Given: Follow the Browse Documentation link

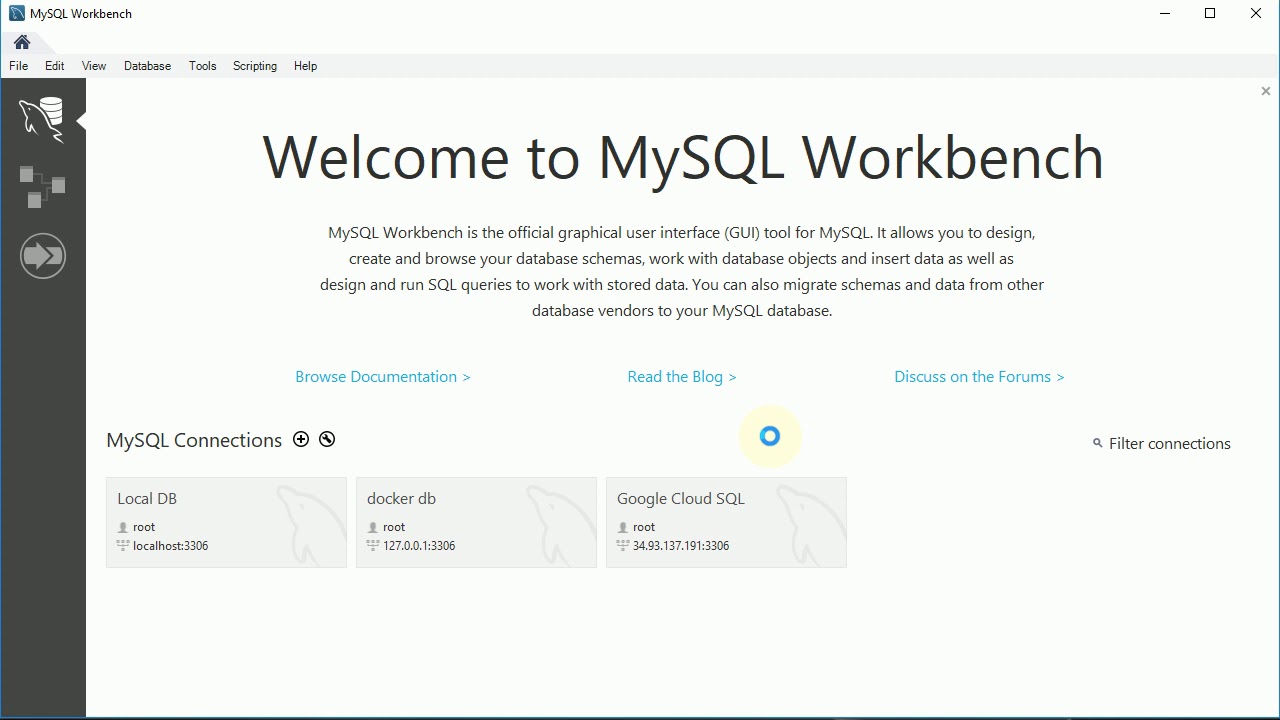Looking at the screenshot, I should click(383, 377).
